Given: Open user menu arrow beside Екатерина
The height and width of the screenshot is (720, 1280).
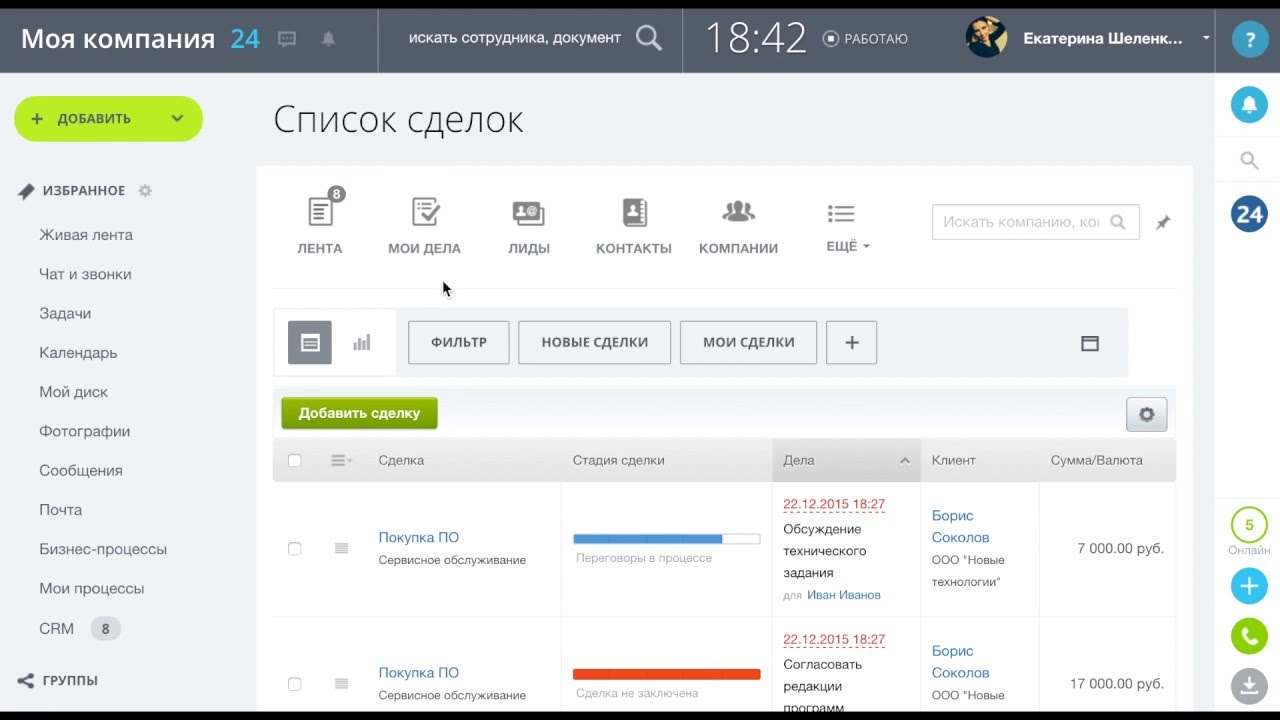Looking at the screenshot, I should [x=1206, y=38].
